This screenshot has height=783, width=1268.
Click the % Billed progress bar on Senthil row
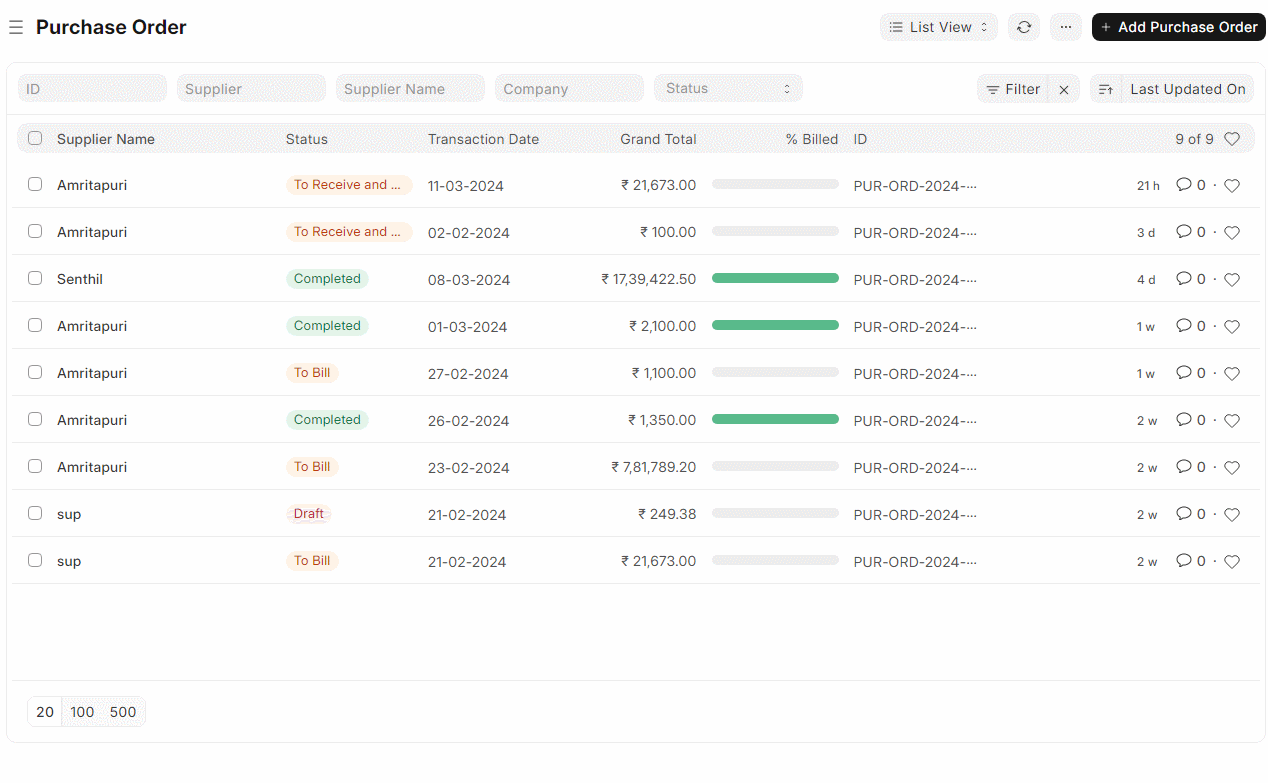pos(775,279)
